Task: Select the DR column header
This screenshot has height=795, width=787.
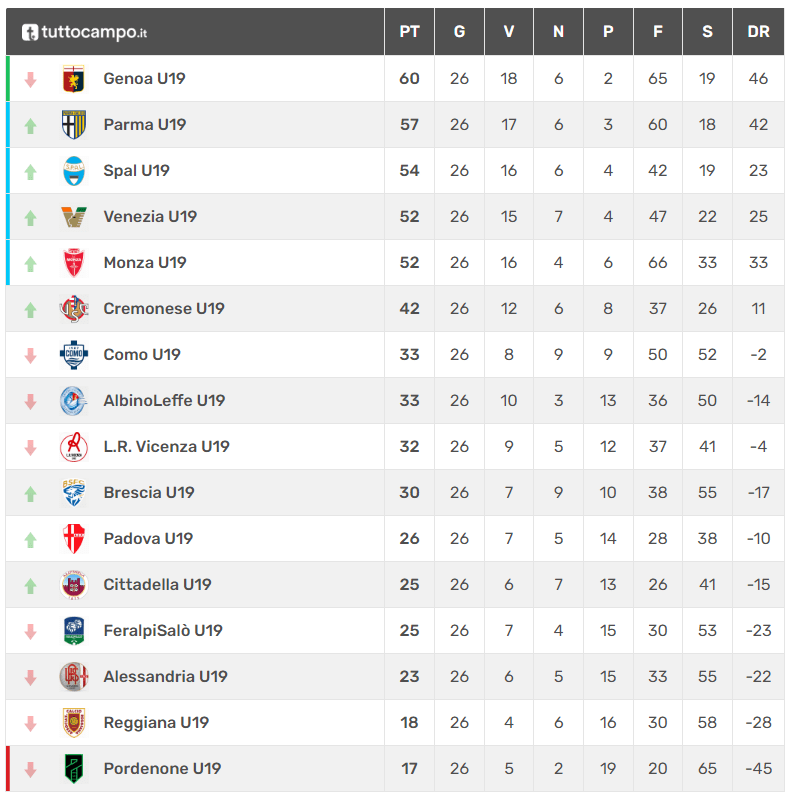Action: click(758, 31)
